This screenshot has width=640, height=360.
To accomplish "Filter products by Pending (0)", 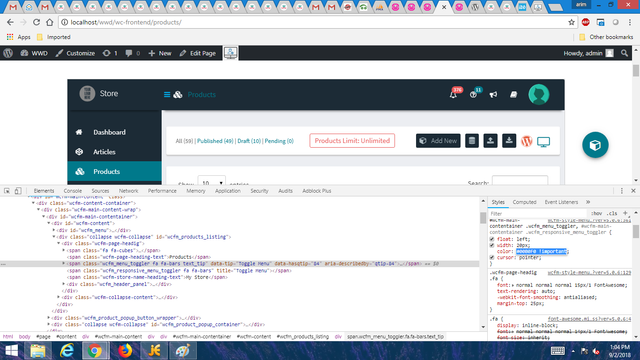I will tap(279, 141).
